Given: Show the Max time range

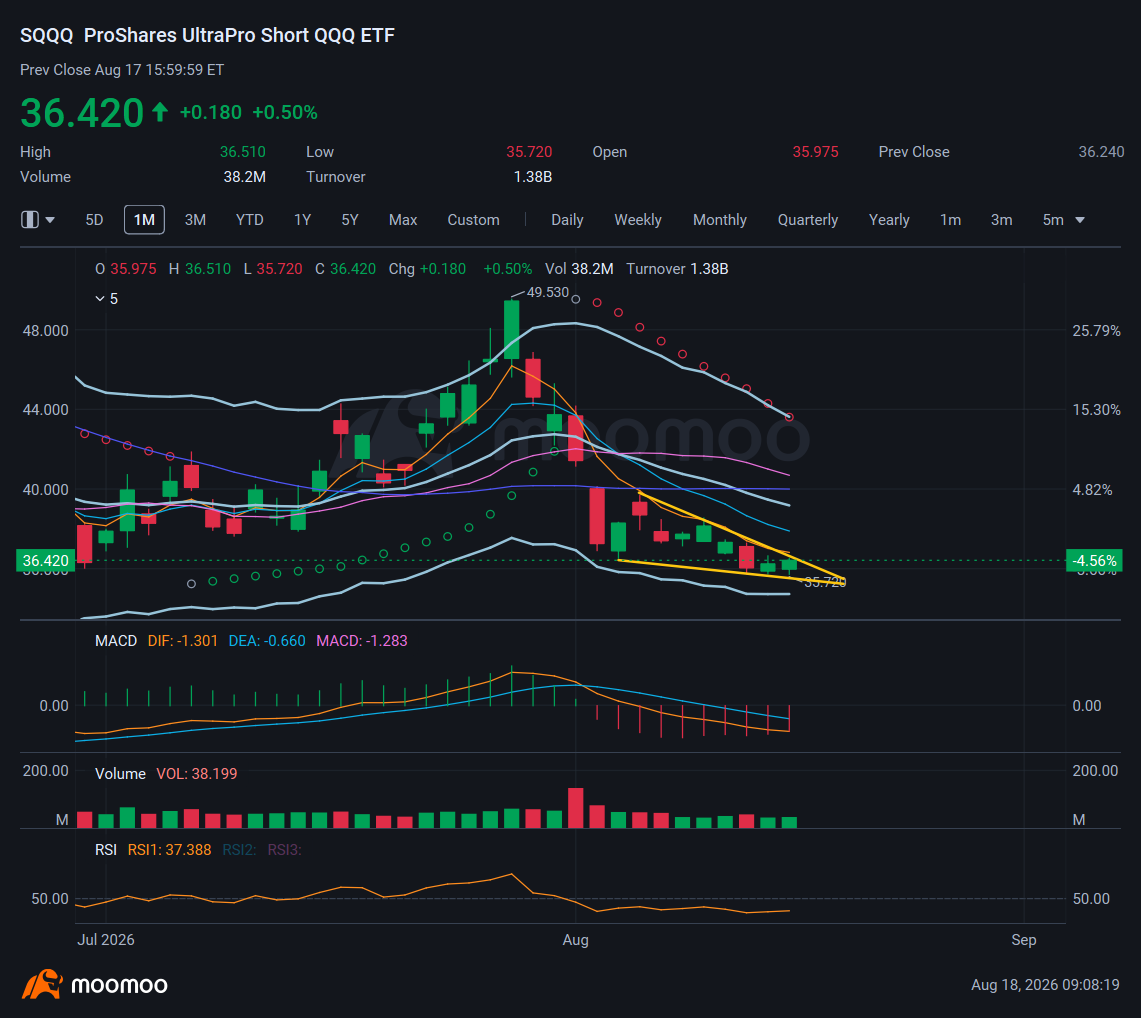Looking at the screenshot, I should click(403, 220).
